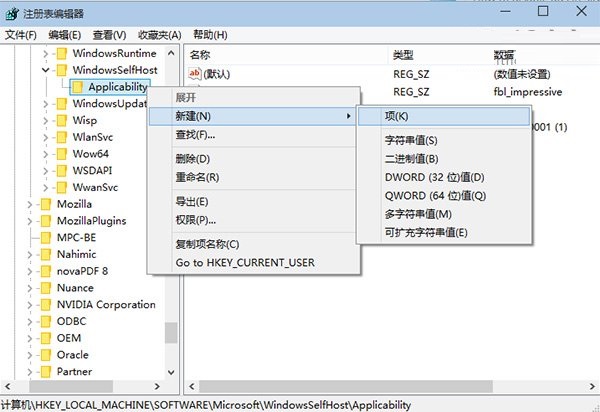600x412 pixels.
Task: Click the MPC-BE folder icon
Action: click(46, 238)
